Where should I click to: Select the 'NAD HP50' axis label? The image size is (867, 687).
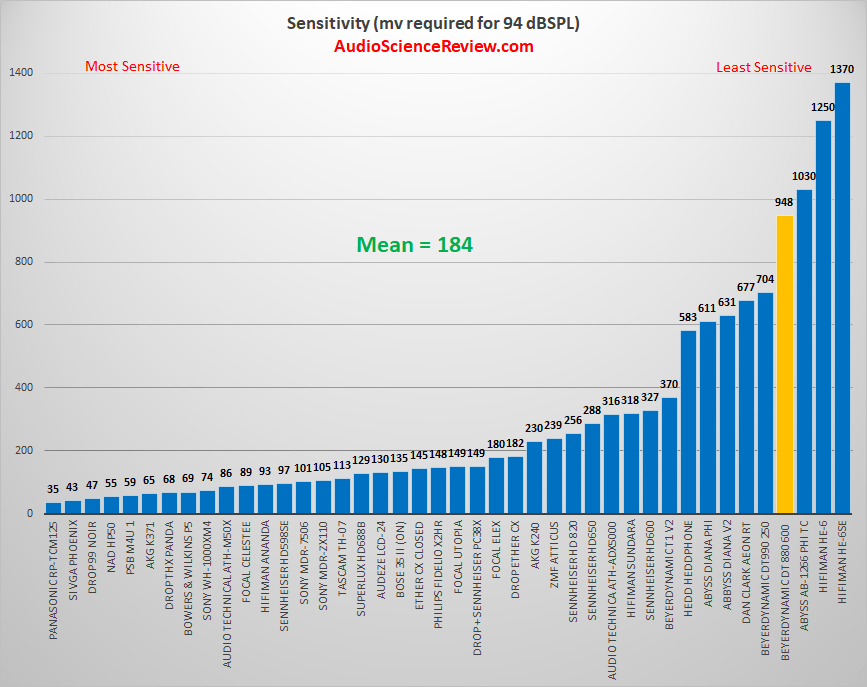click(111, 547)
